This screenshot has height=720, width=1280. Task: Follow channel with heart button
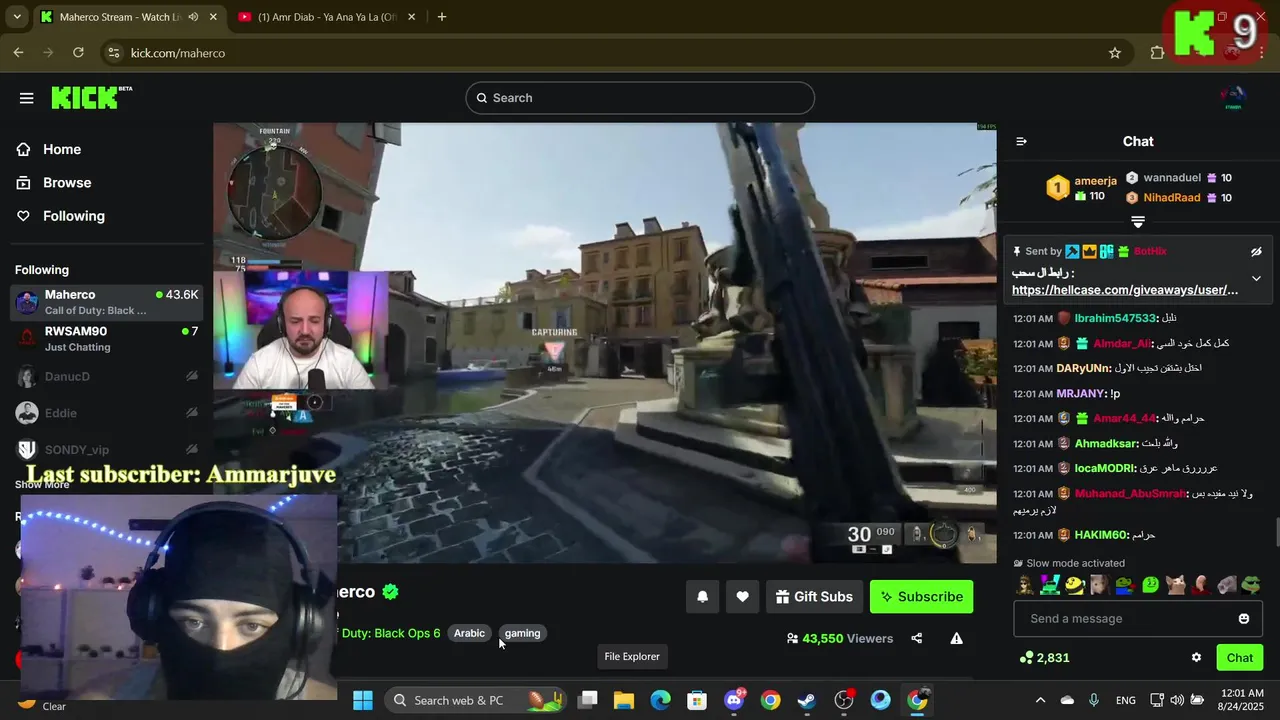click(742, 597)
